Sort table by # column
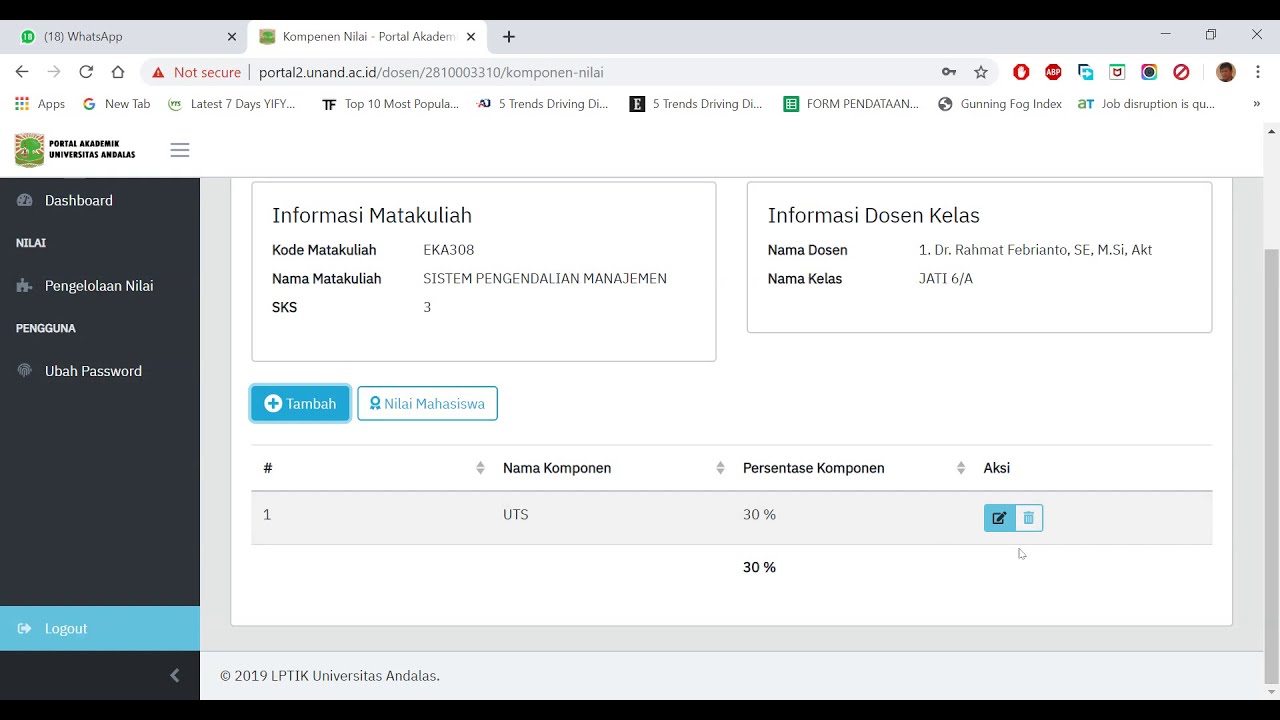The height and width of the screenshot is (720, 1280). (x=373, y=468)
